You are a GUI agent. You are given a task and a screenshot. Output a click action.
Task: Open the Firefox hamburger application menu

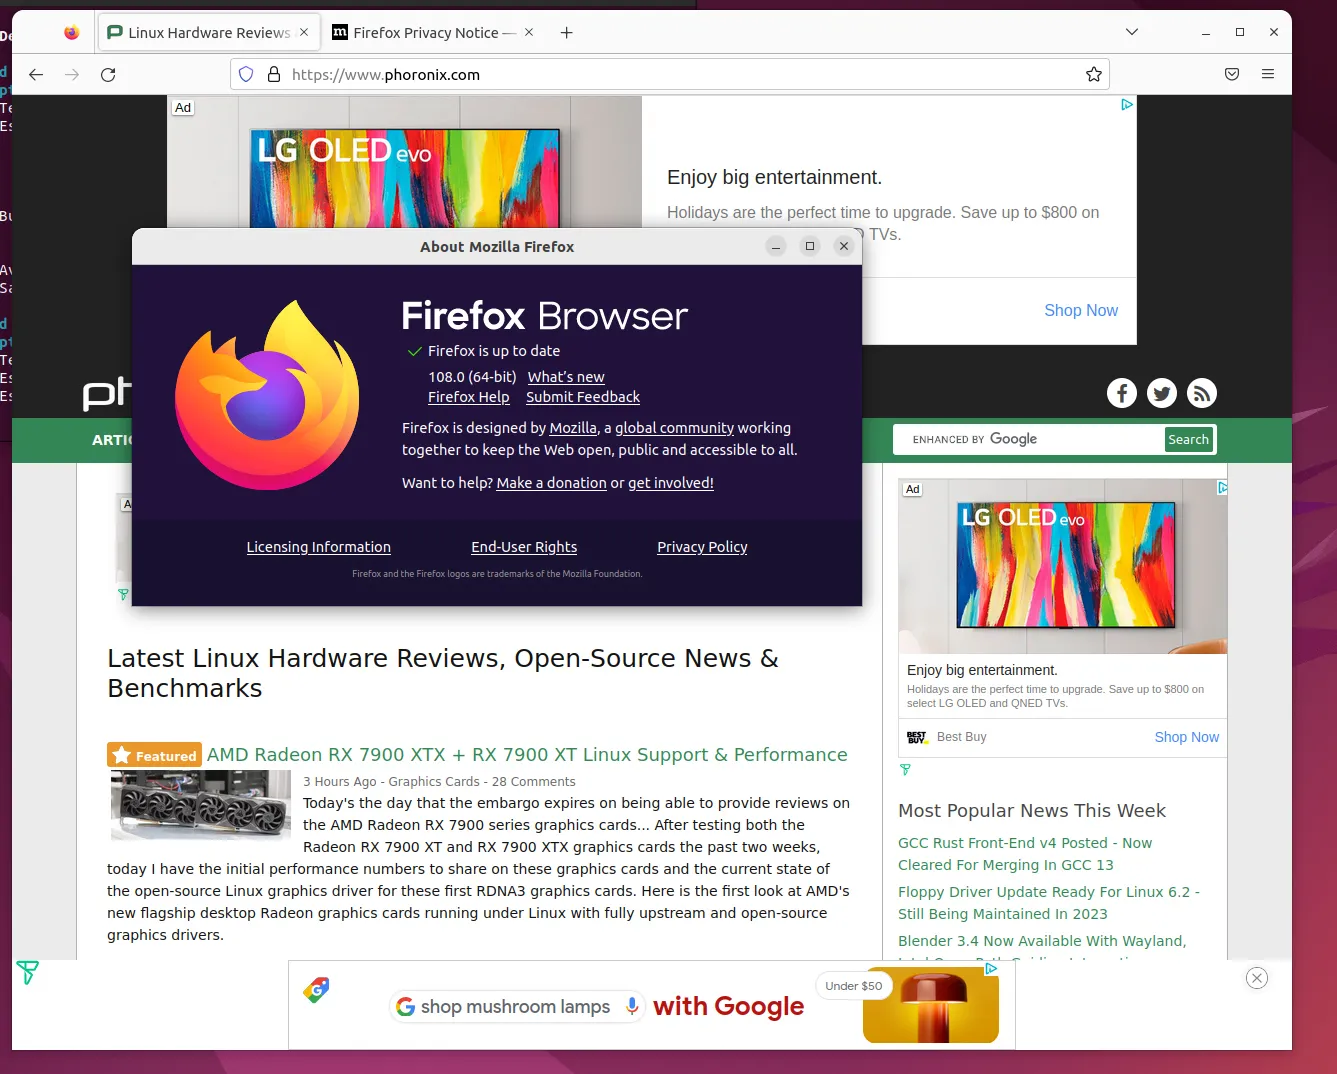click(1268, 75)
